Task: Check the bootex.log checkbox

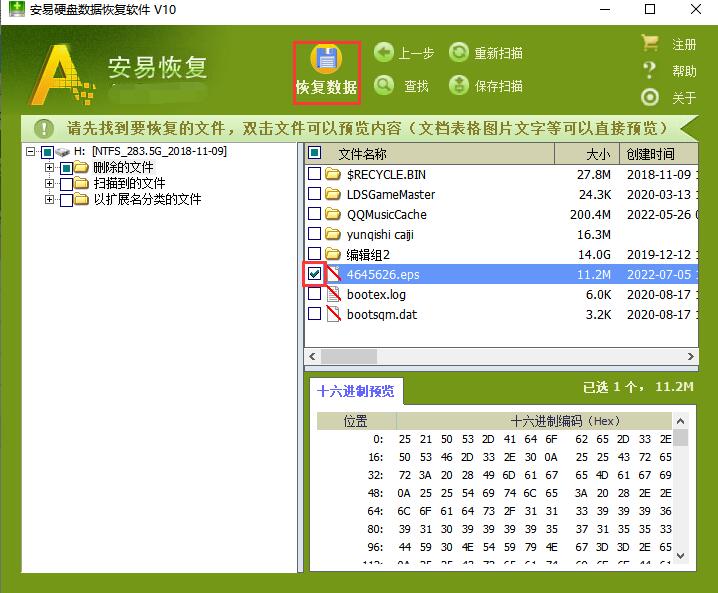Action: click(x=315, y=294)
